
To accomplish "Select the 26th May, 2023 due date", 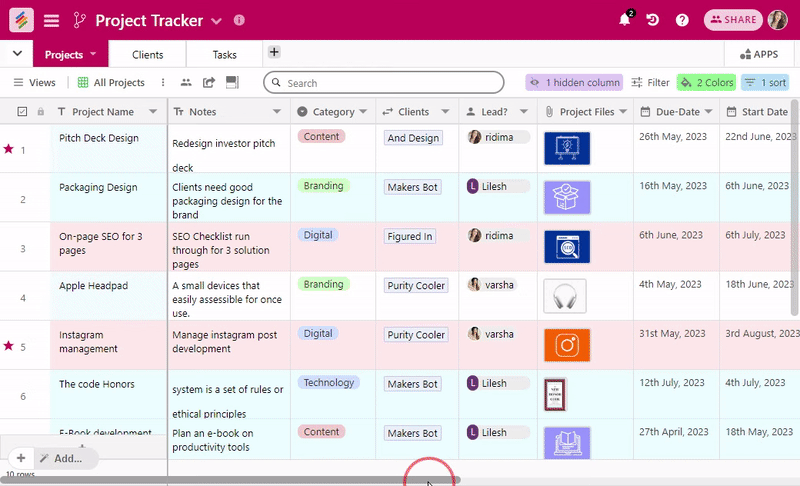I will (672, 137).
